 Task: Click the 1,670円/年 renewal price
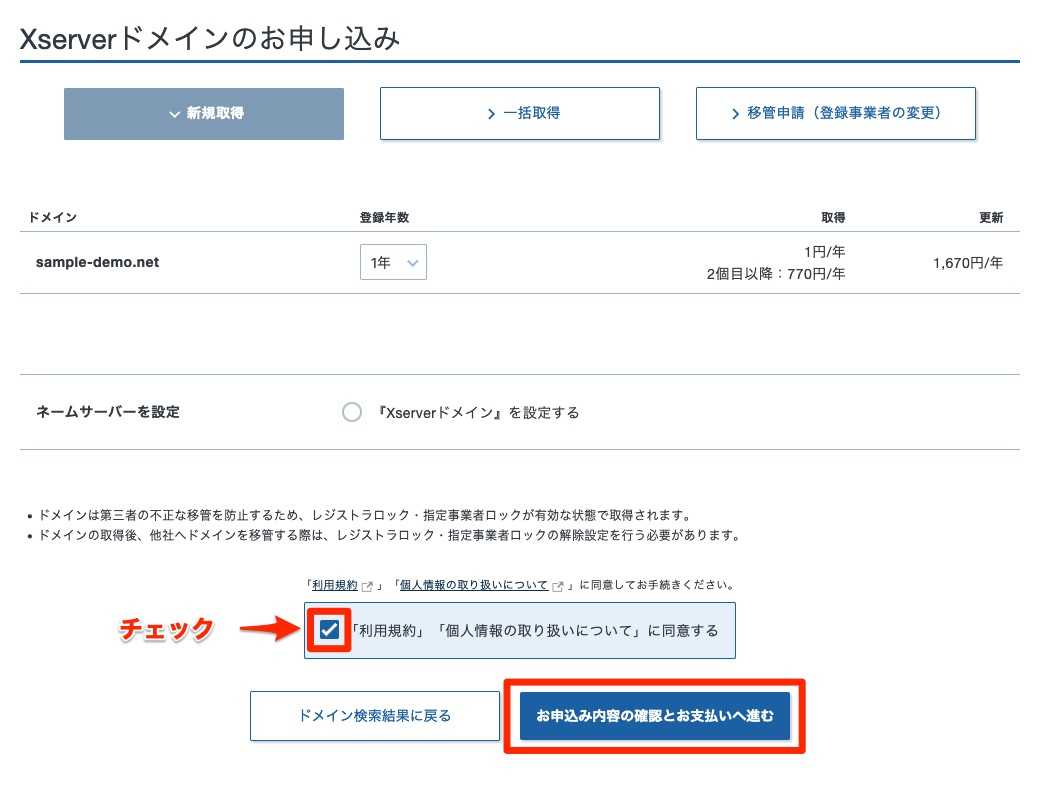[968, 263]
